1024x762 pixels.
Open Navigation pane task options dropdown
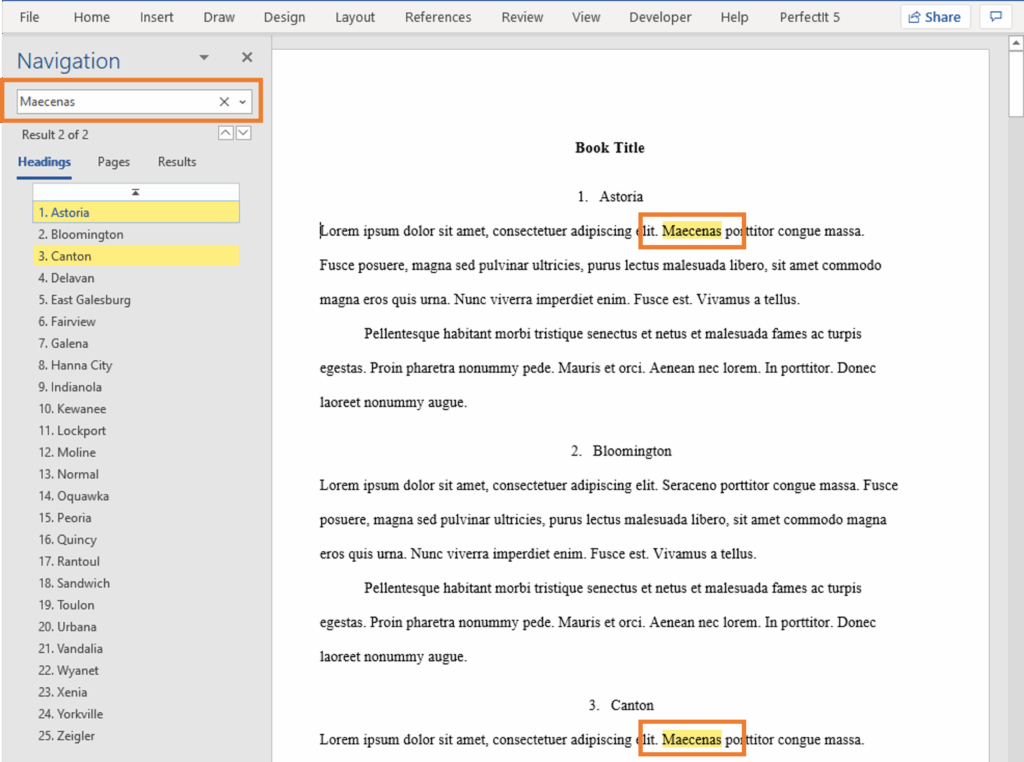(x=204, y=58)
